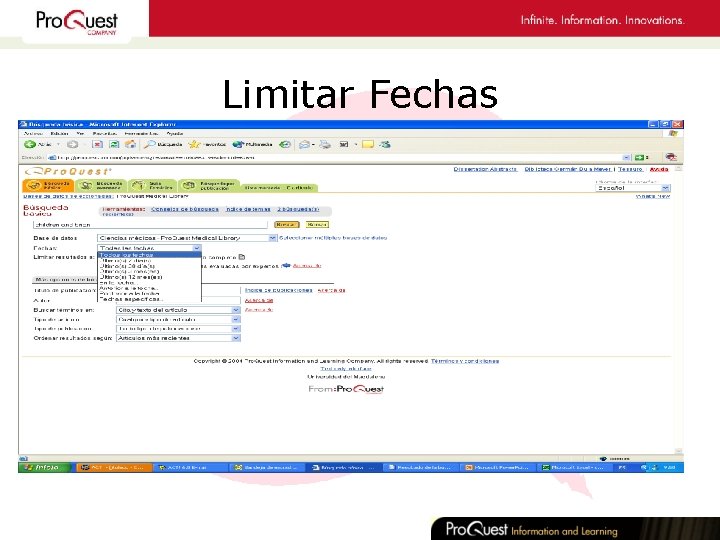Click the ProQuest logo on the page
This screenshot has width=720, height=540.
68,171
